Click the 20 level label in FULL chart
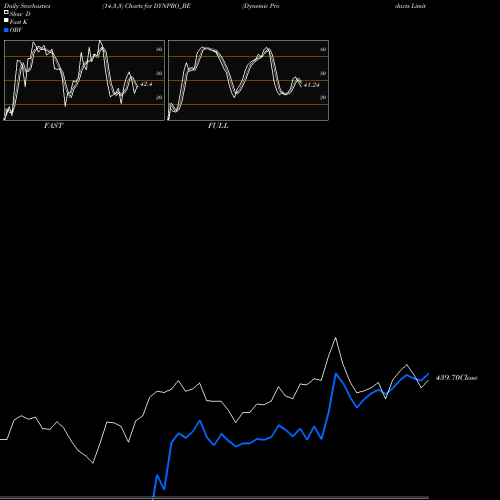This screenshot has width=500, height=500. 323,97
